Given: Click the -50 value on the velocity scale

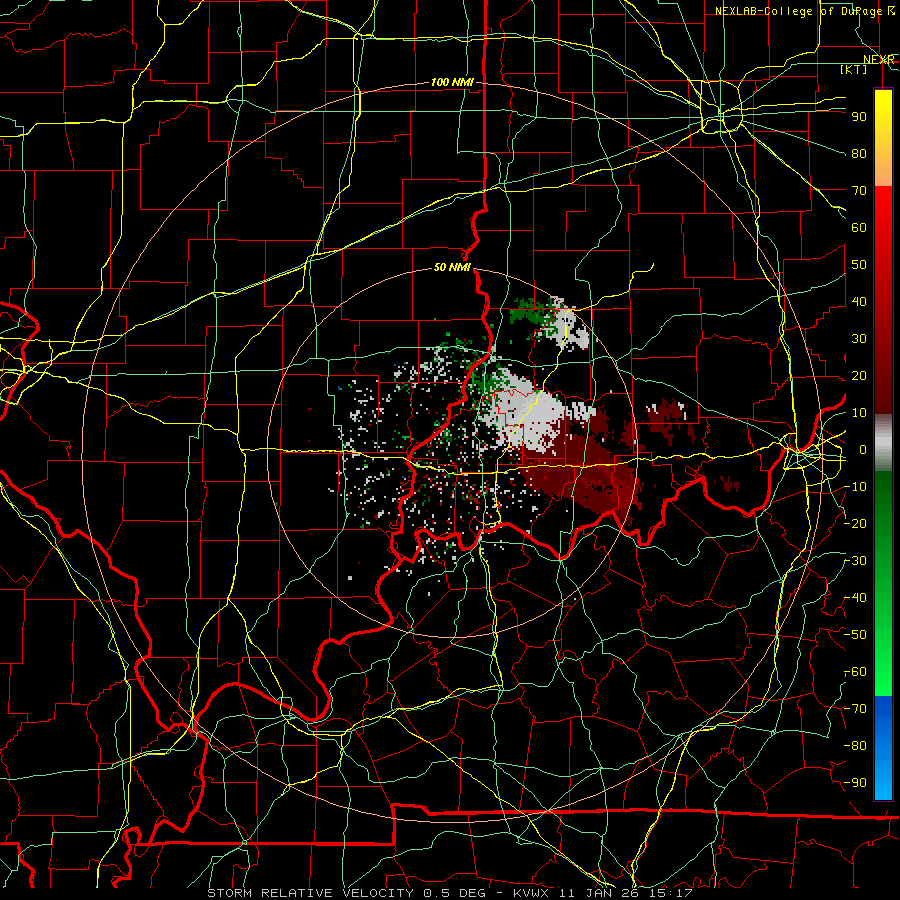Looking at the screenshot, I should click(855, 635).
